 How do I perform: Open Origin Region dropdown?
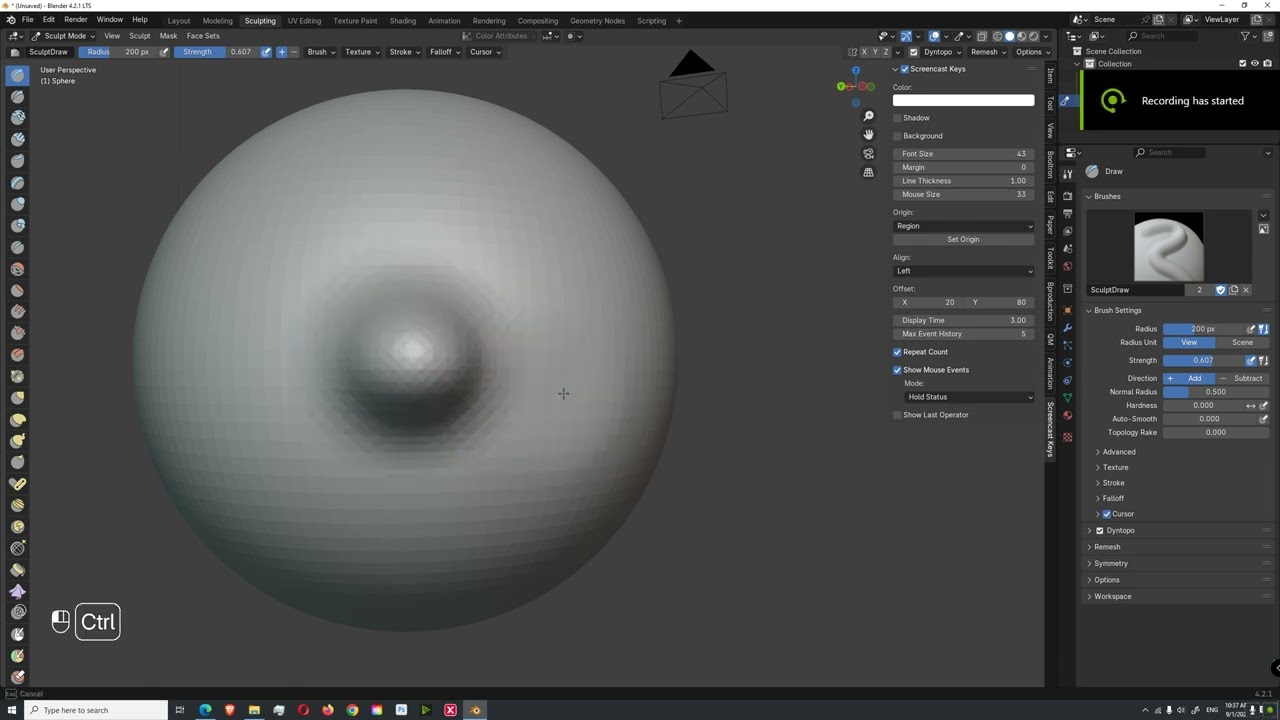[964, 226]
